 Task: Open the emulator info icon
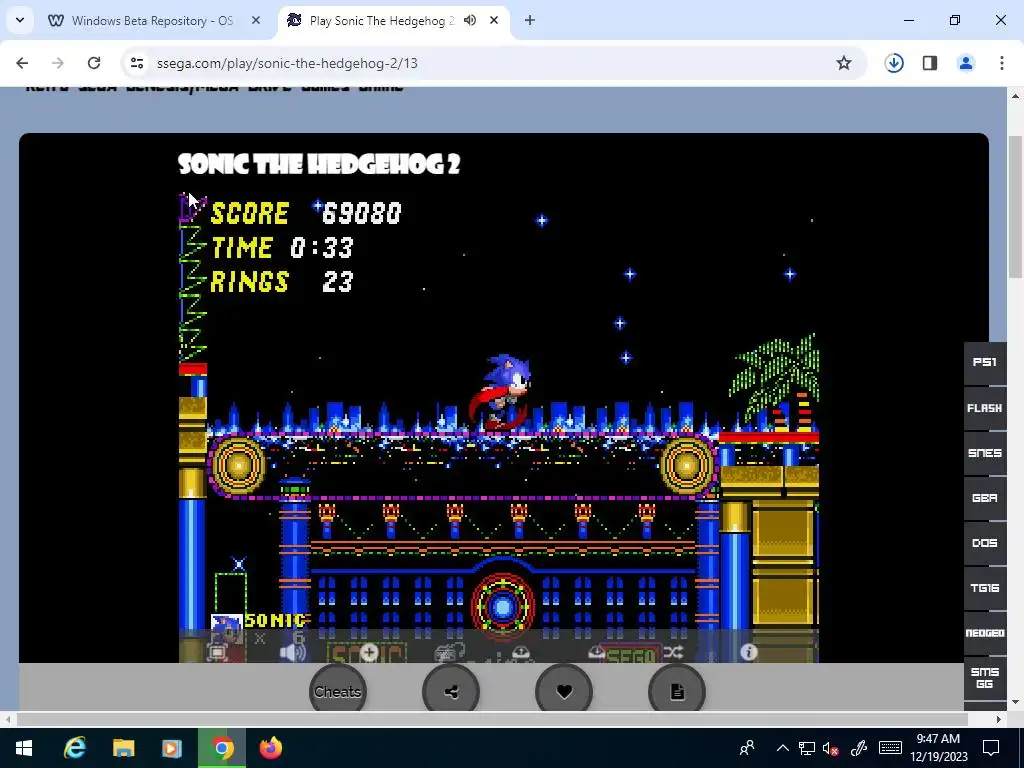pos(748,652)
